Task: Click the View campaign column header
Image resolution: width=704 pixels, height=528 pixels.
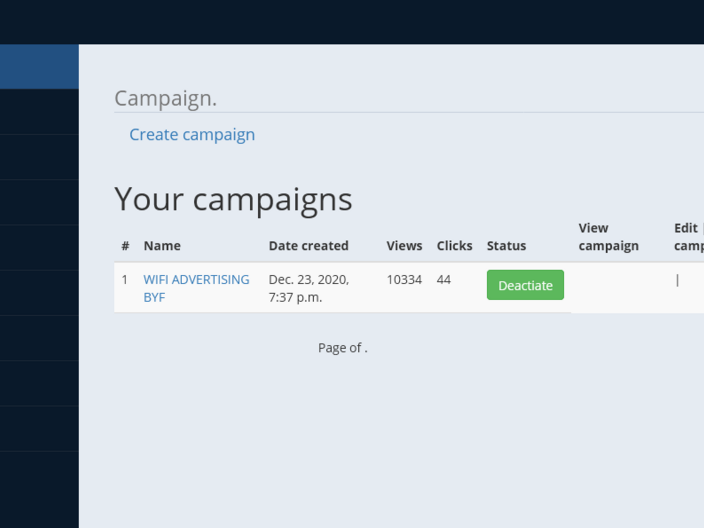Action: point(608,237)
